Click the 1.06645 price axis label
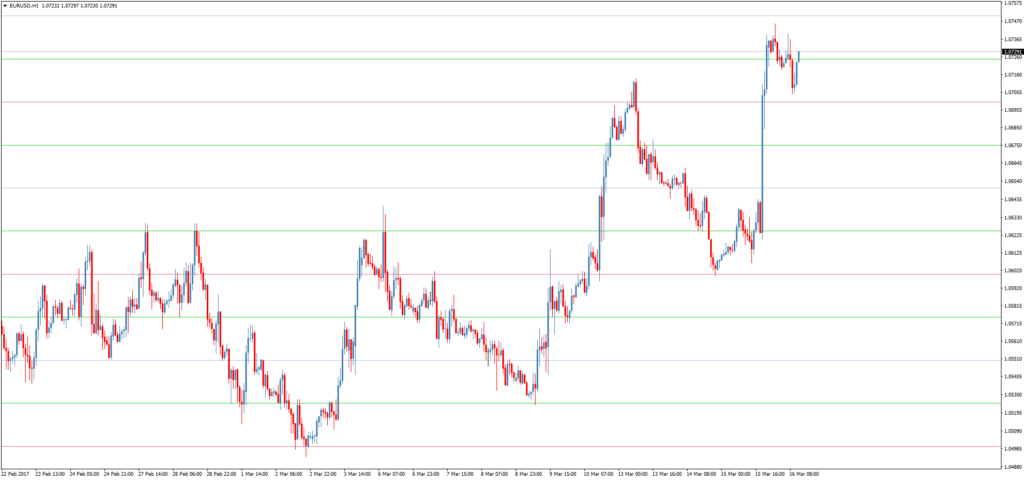Screen dimensions: 1024x480 coord(1013,163)
